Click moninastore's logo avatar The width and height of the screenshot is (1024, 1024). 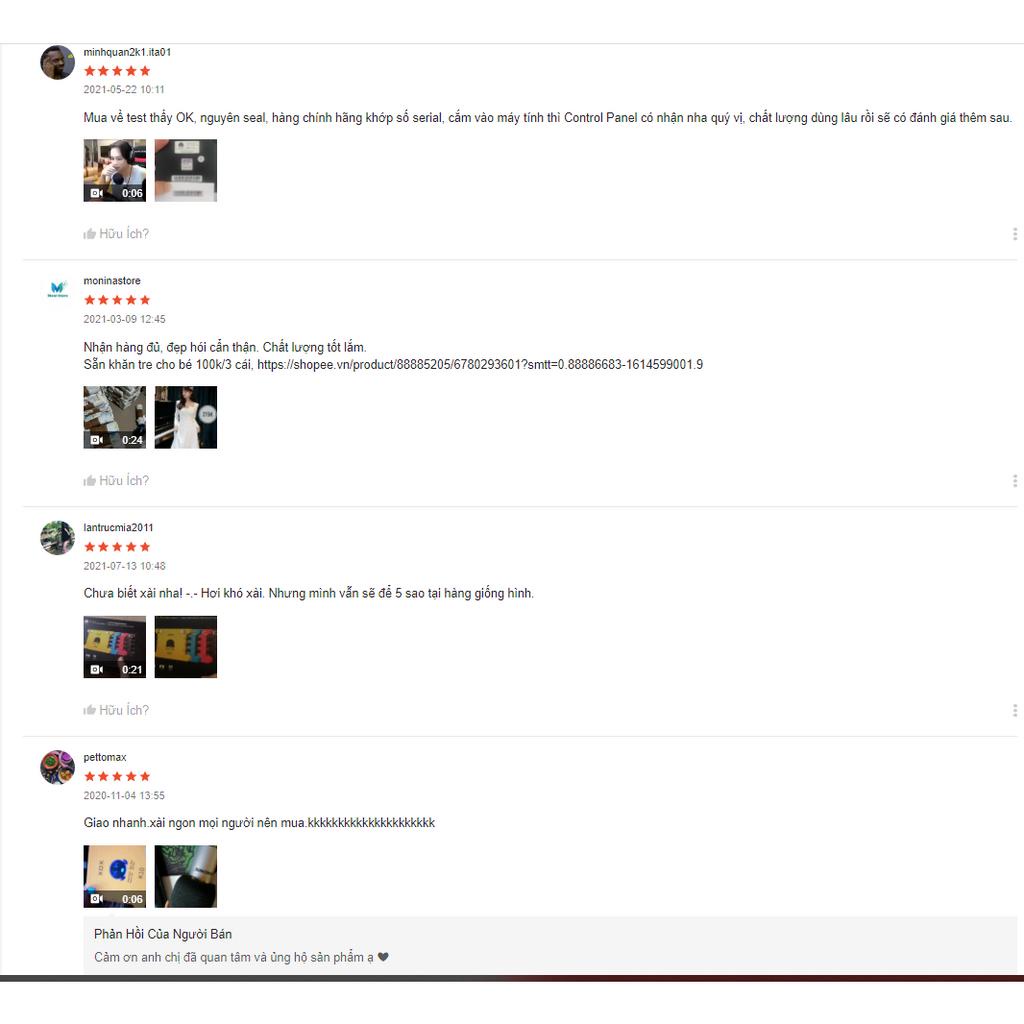click(57, 291)
